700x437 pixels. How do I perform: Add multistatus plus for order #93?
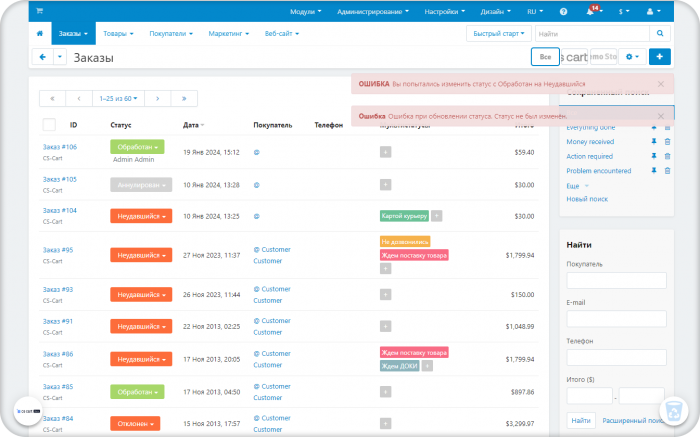(386, 295)
